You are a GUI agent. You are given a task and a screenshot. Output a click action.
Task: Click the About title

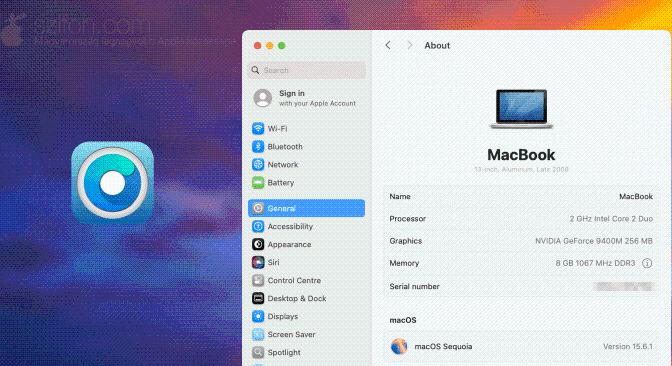tap(437, 45)
